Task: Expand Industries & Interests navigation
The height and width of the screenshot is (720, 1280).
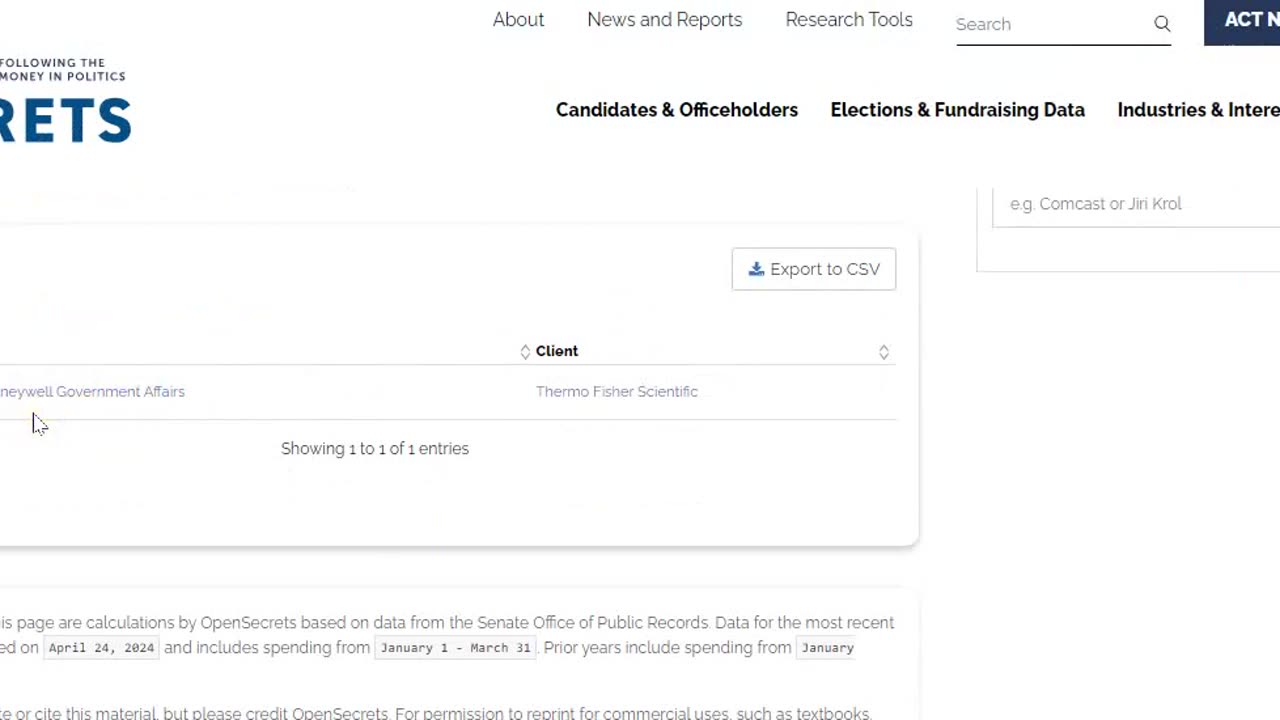Action: click(1198, 110)
